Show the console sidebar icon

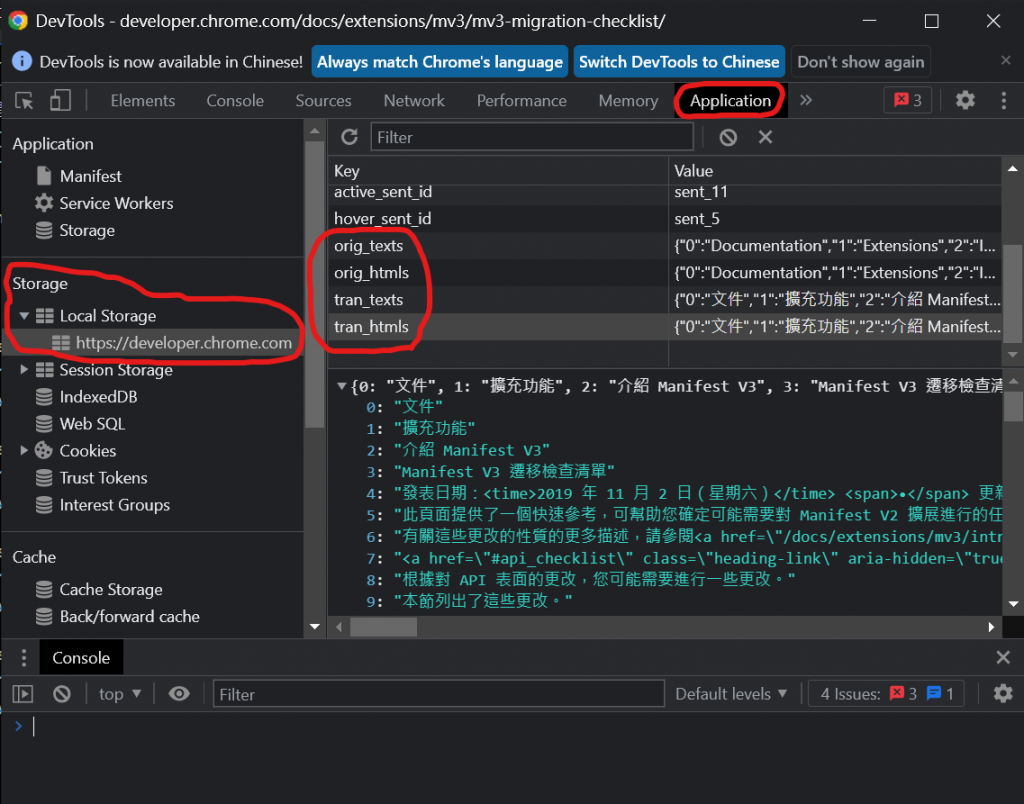coord(23,694)
